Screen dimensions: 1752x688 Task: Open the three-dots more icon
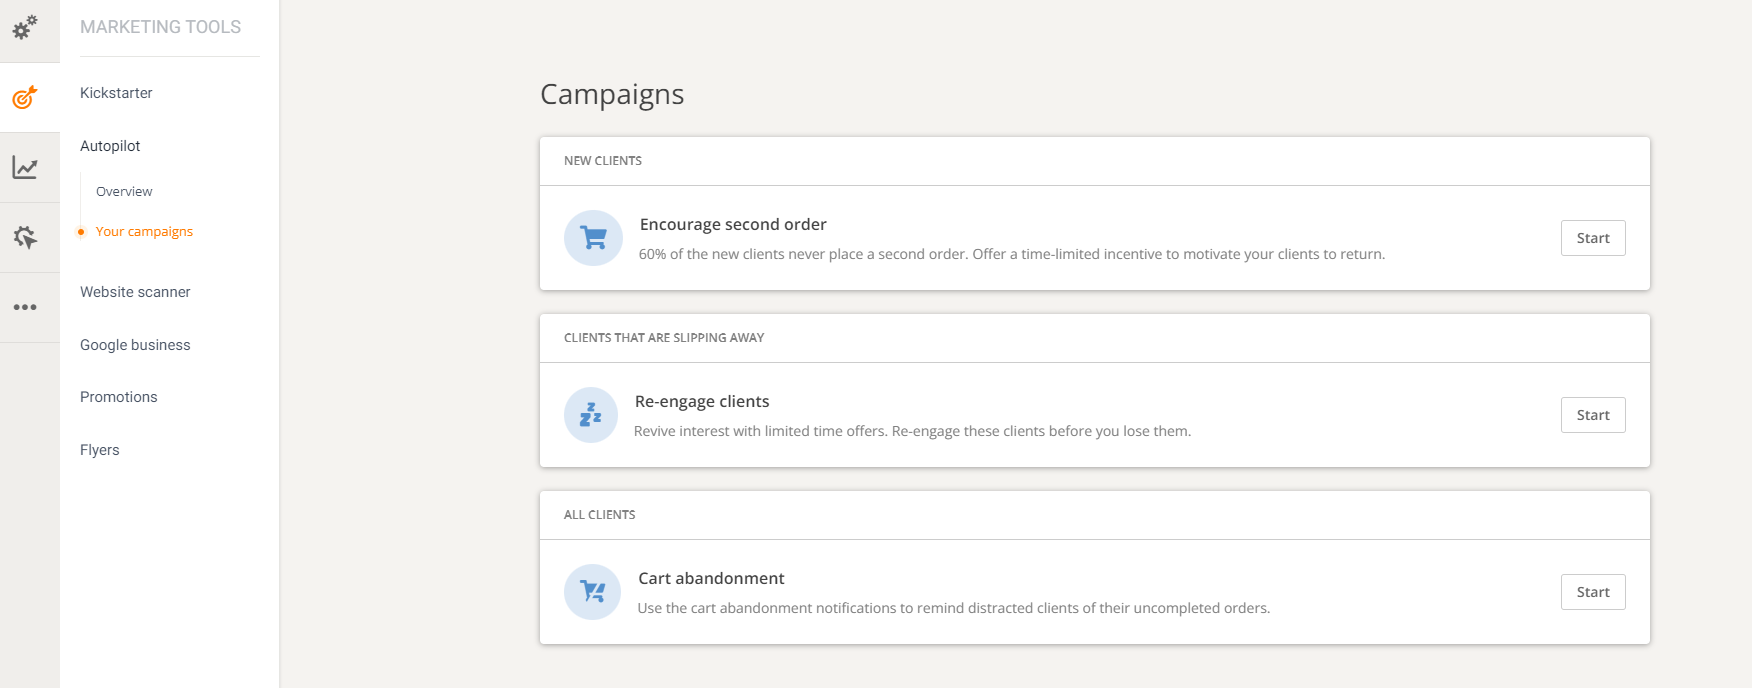pos(25,307)
